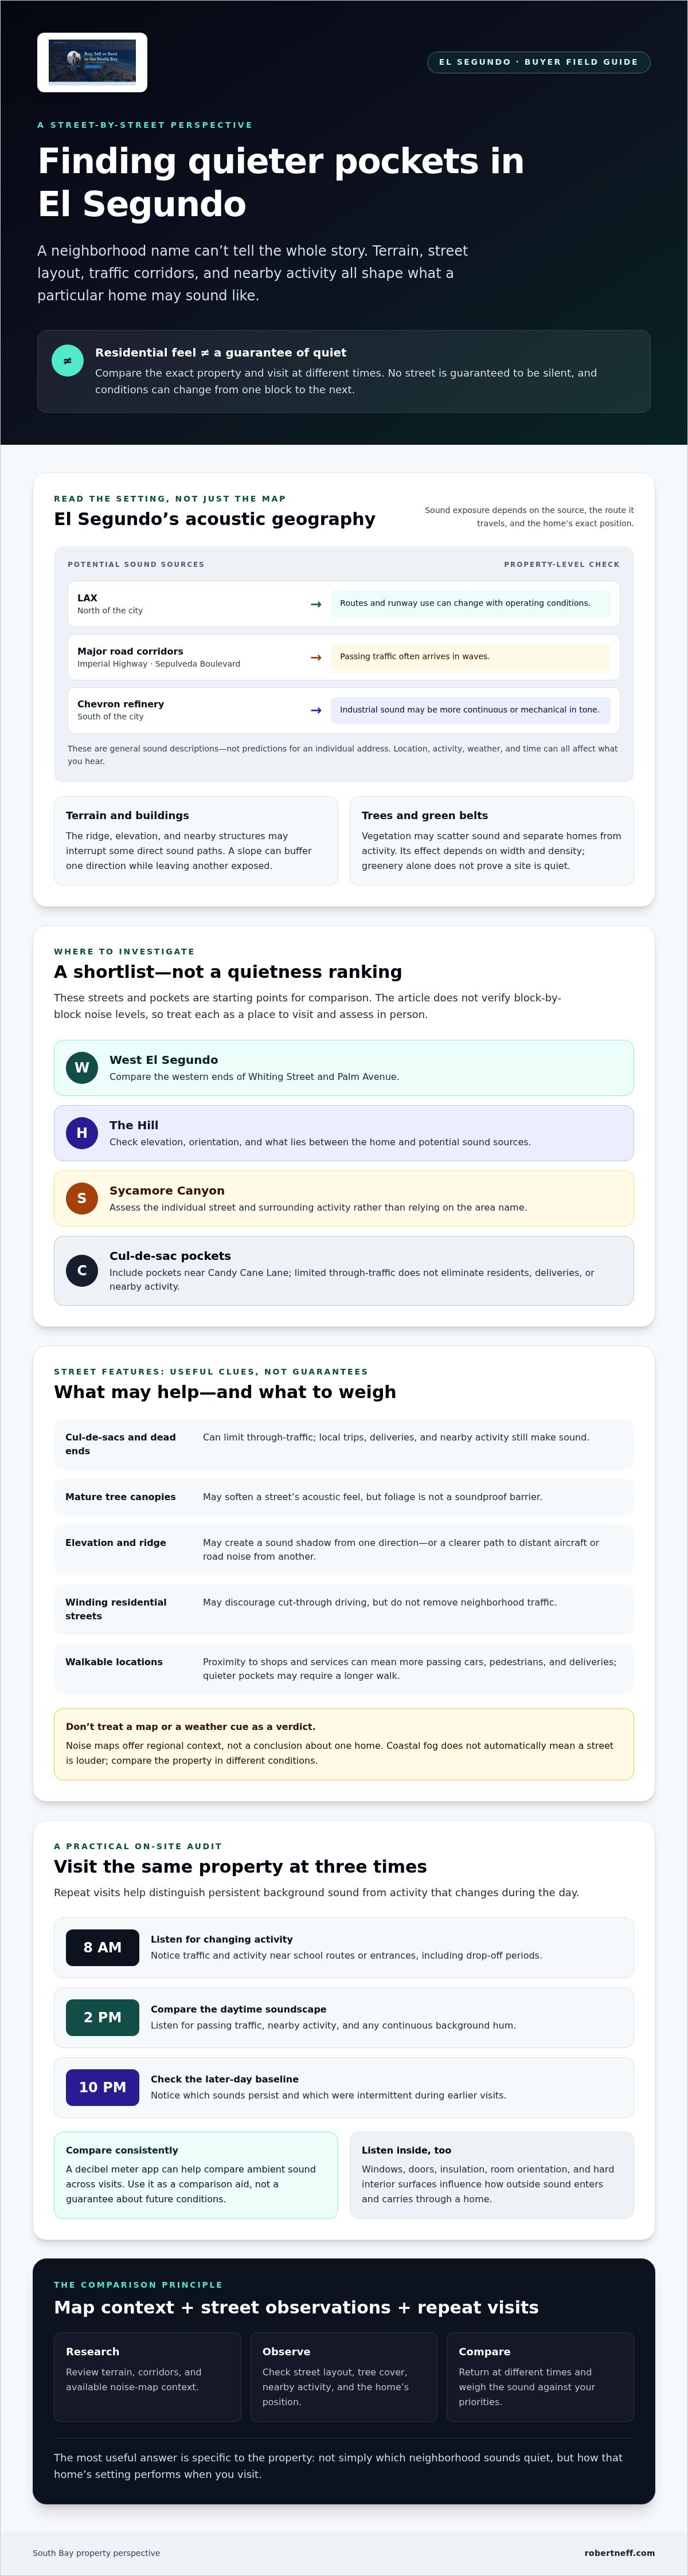Viewport: 688px width, 2576px height.
Task: Click the Trees and green belts card
Action: tap(492, 840)
